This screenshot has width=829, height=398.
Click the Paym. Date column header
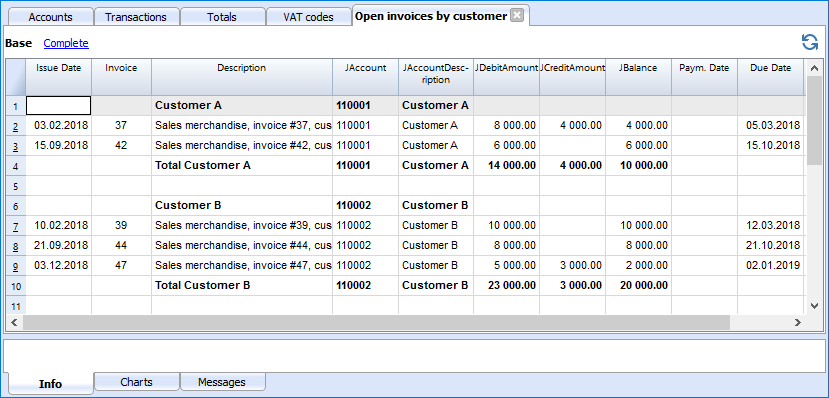click(704, 77)
